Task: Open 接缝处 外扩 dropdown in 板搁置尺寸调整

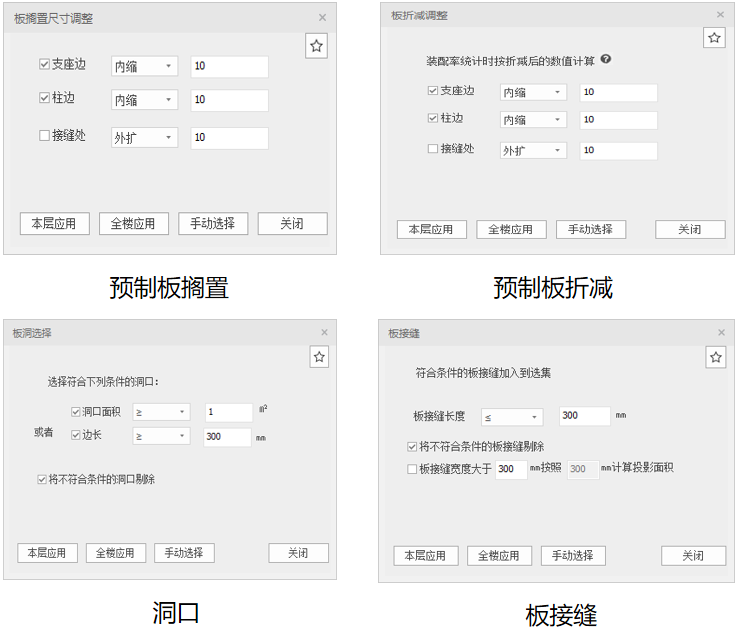Action: (x=145, y=138)
